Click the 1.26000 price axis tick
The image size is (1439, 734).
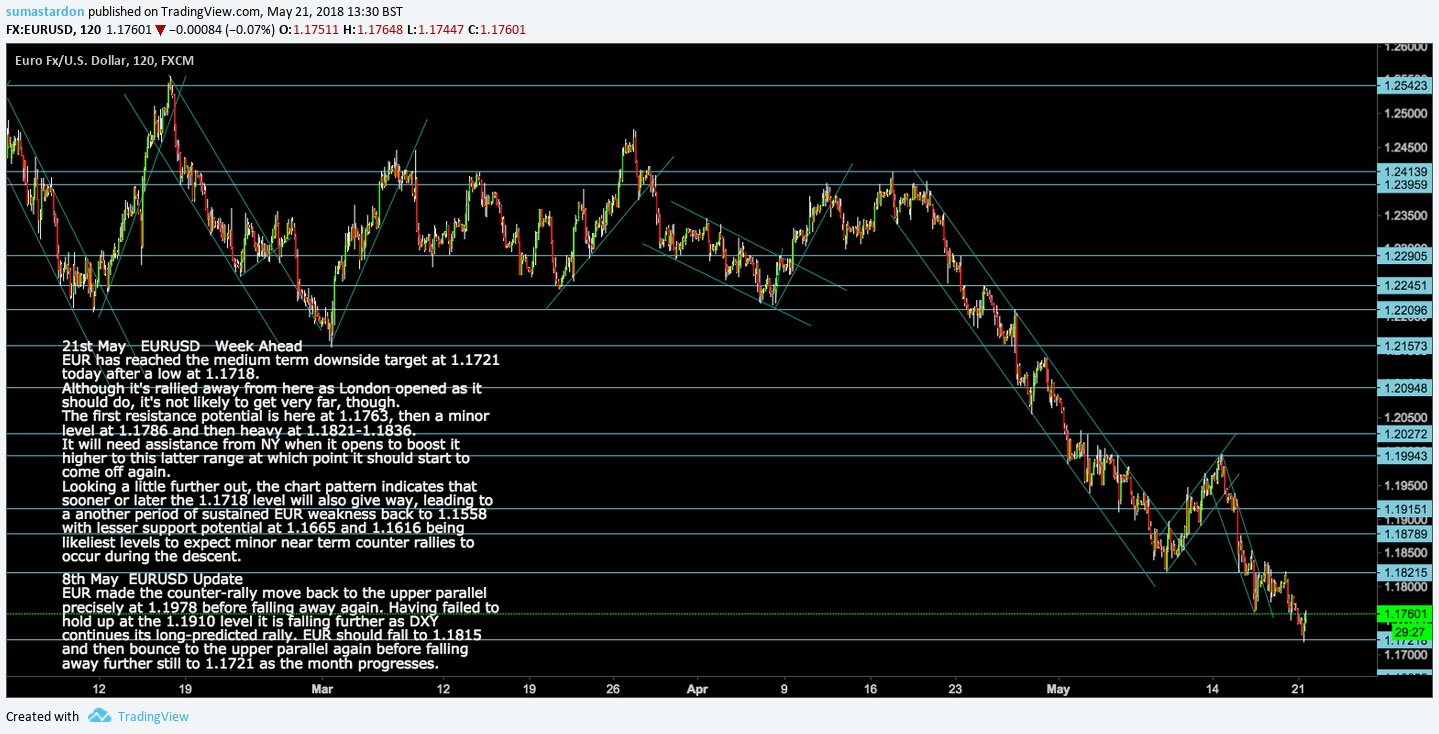tap(1405, 47)
